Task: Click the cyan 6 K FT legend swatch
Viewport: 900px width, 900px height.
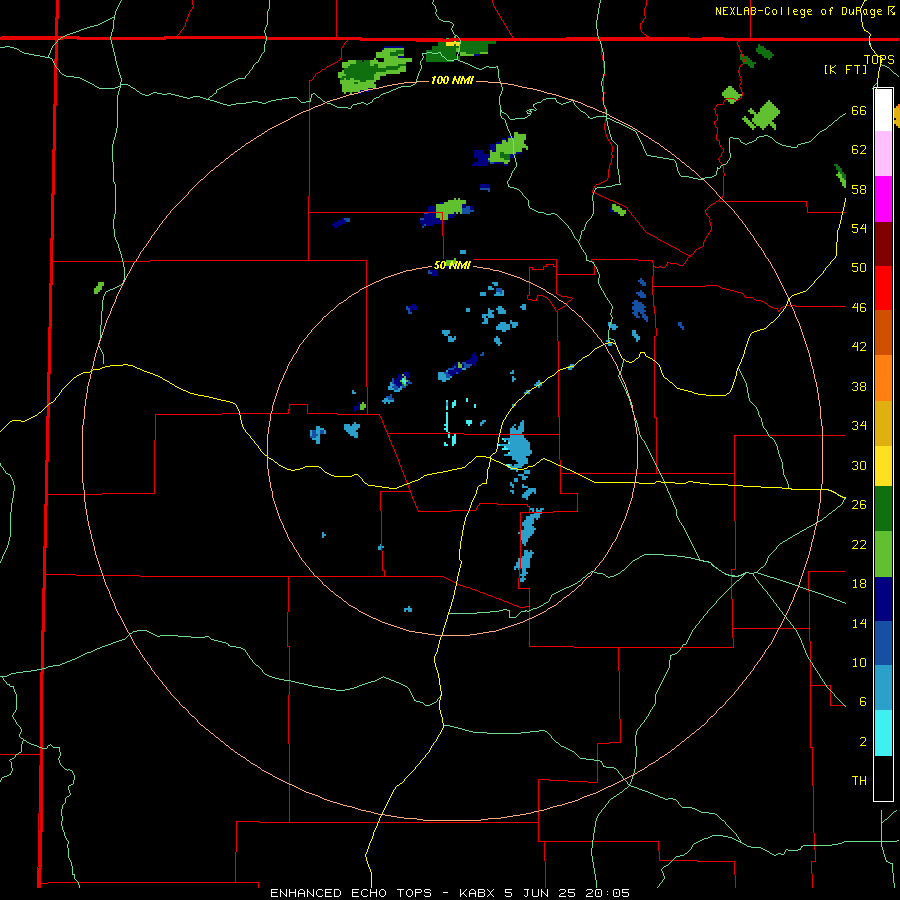Action: tap(883, 733)
